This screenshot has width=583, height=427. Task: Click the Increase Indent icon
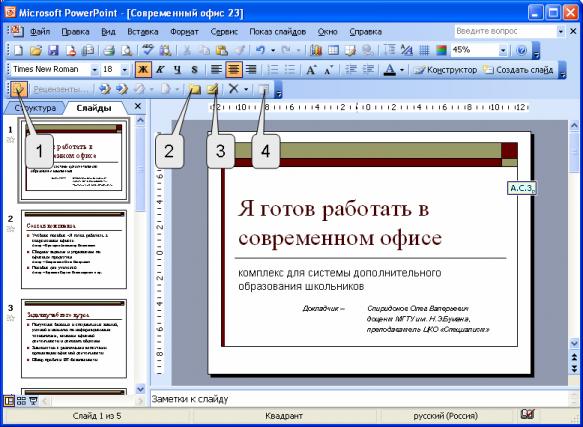click(368, 70)
